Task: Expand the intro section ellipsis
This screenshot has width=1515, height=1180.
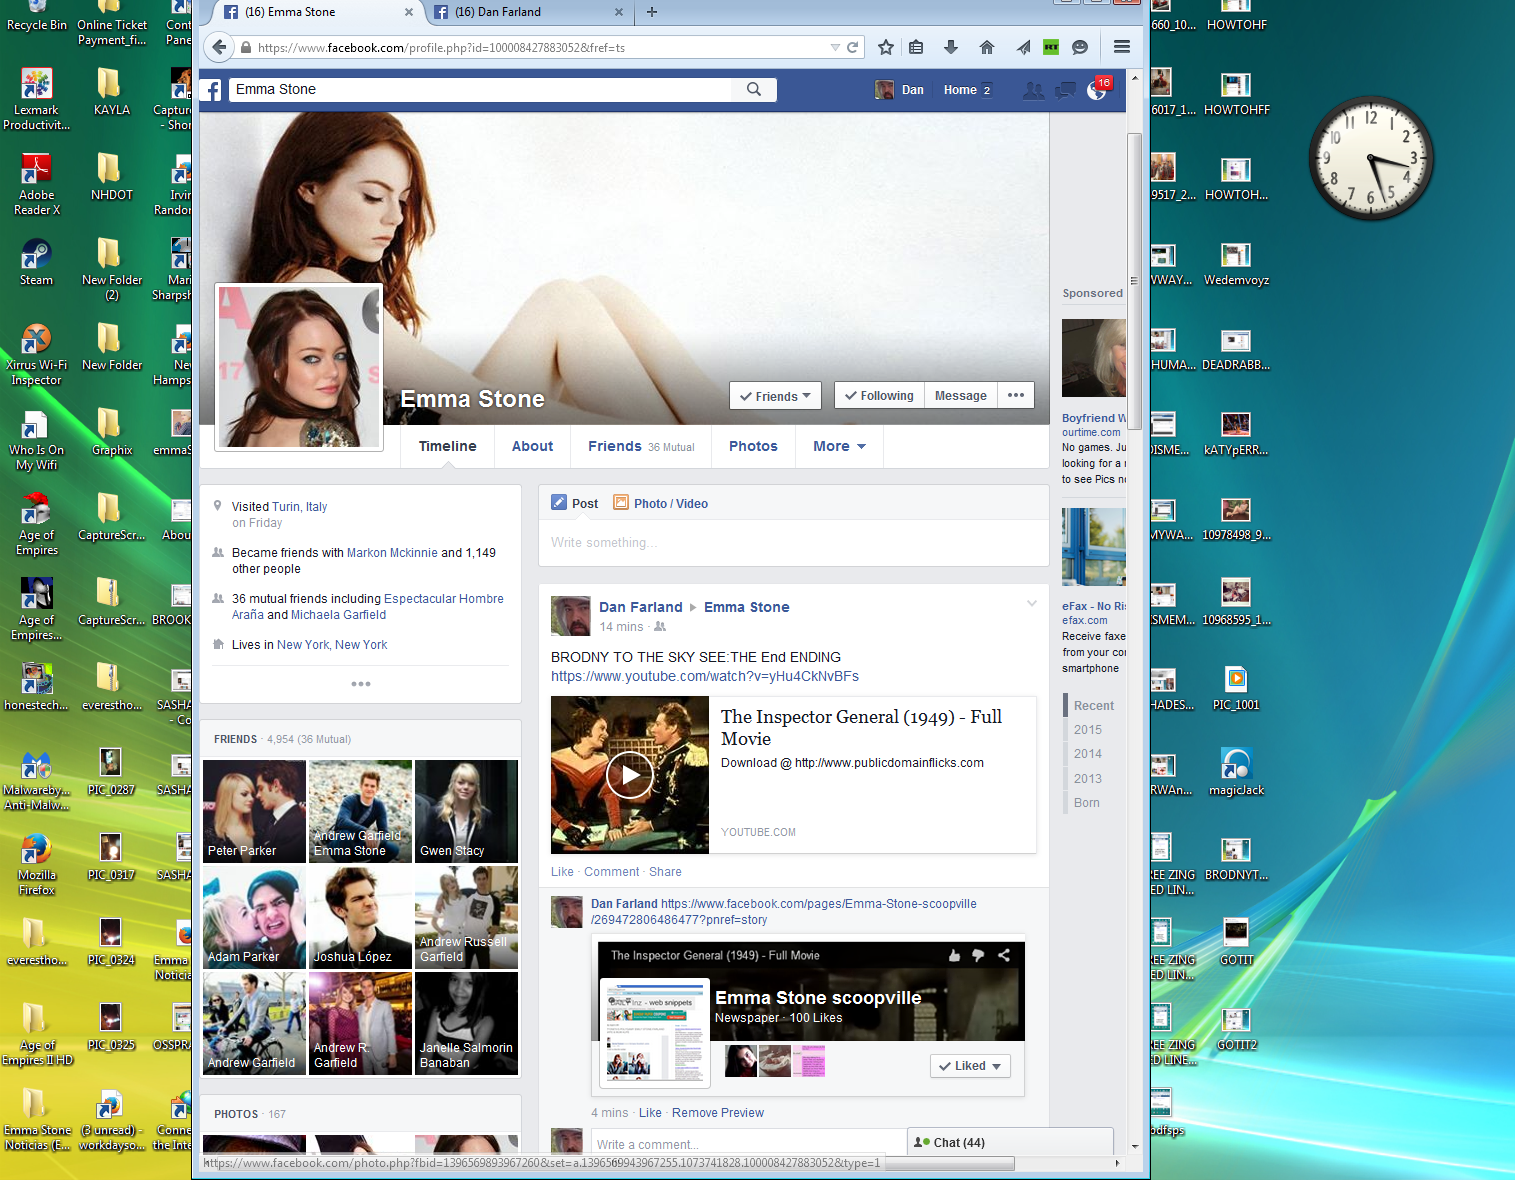Action: (x=361, y=684)
